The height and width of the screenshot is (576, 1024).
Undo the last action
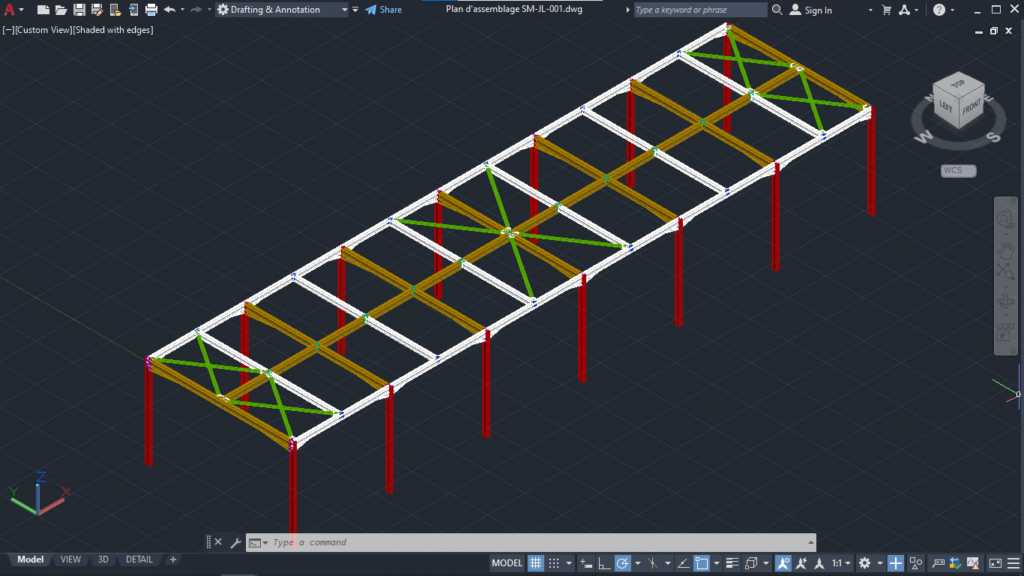click(170, 10)
